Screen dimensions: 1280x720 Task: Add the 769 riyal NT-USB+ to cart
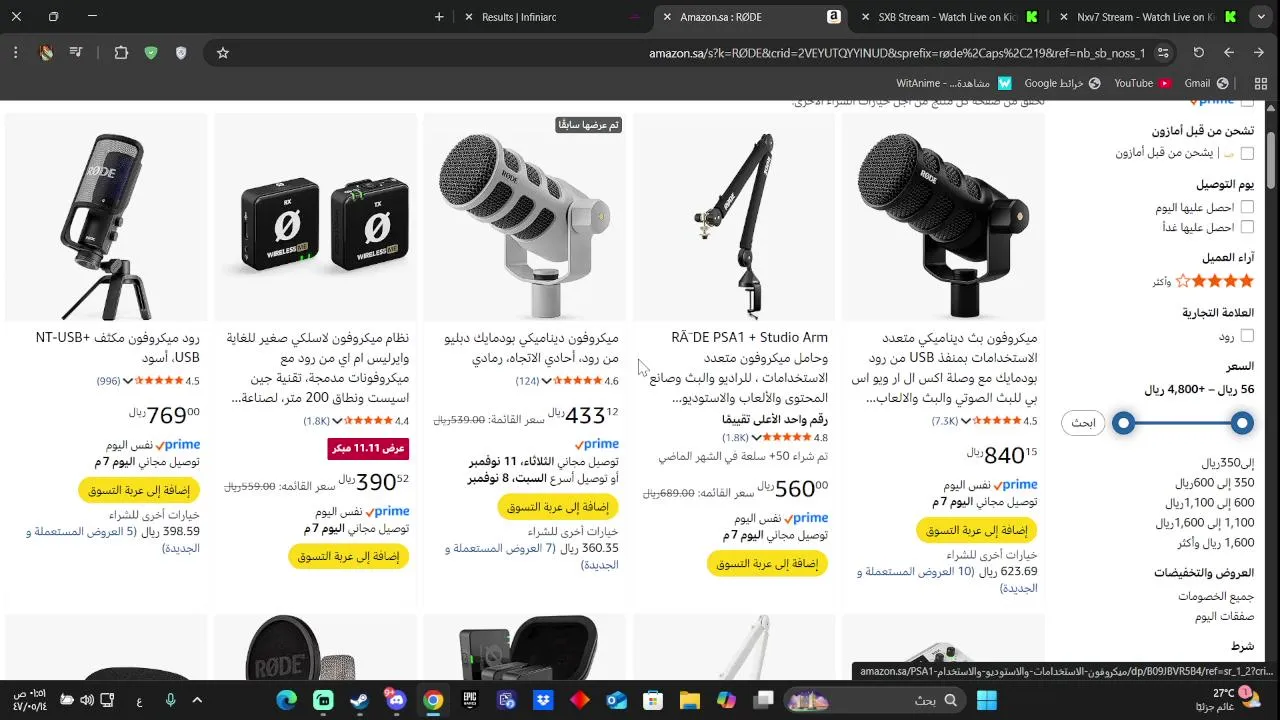139,490
